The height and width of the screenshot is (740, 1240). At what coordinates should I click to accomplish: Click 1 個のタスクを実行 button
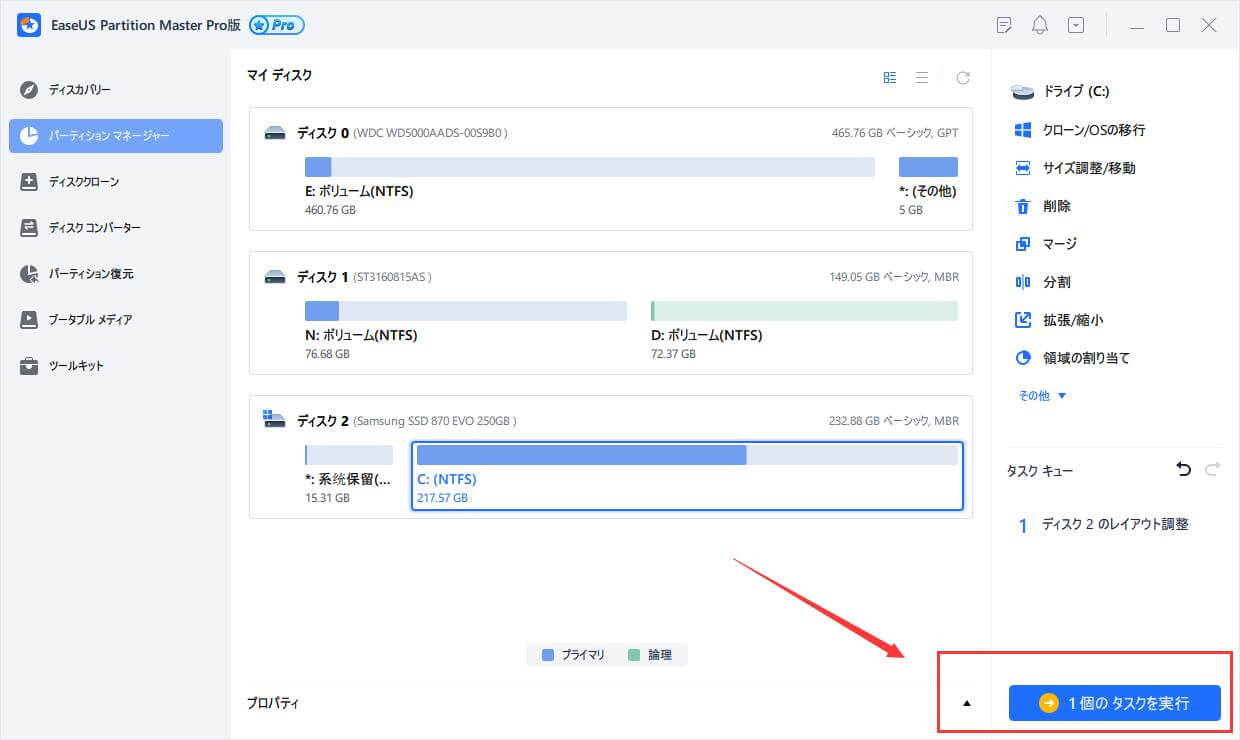tap(1114, 703)
